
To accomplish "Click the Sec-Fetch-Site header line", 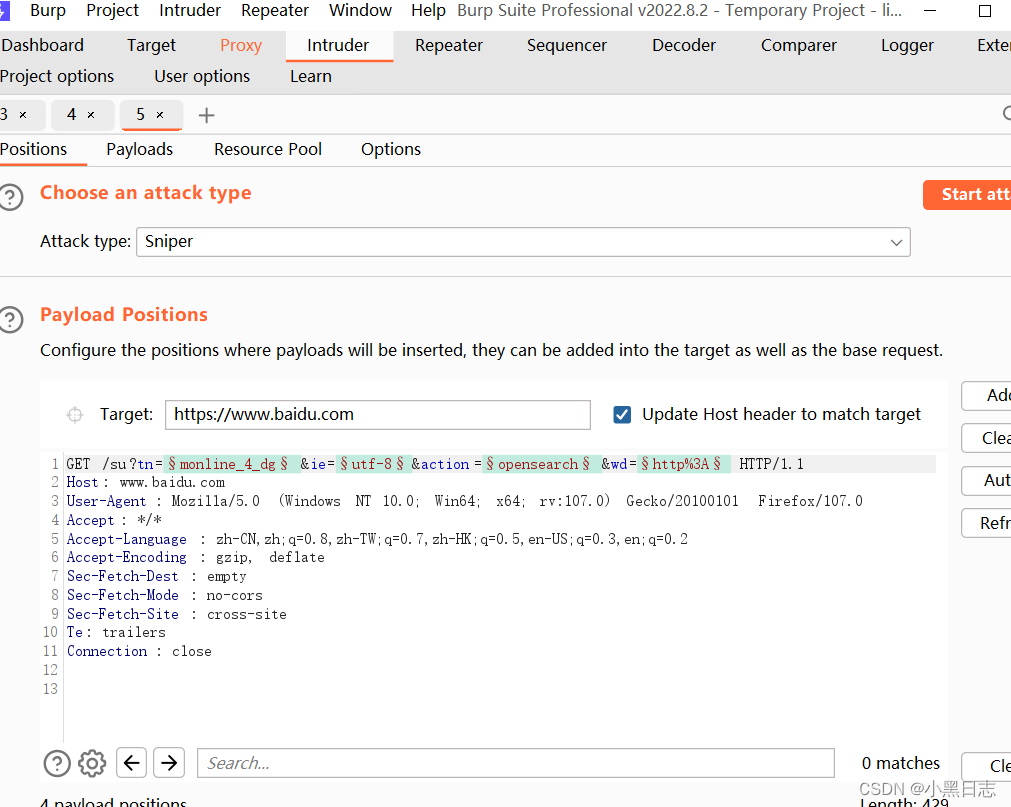I will click(x=177, y=614).
